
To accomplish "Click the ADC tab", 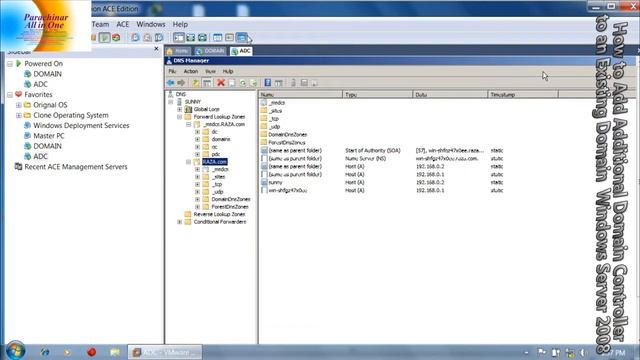I will (x=241, y=51).
